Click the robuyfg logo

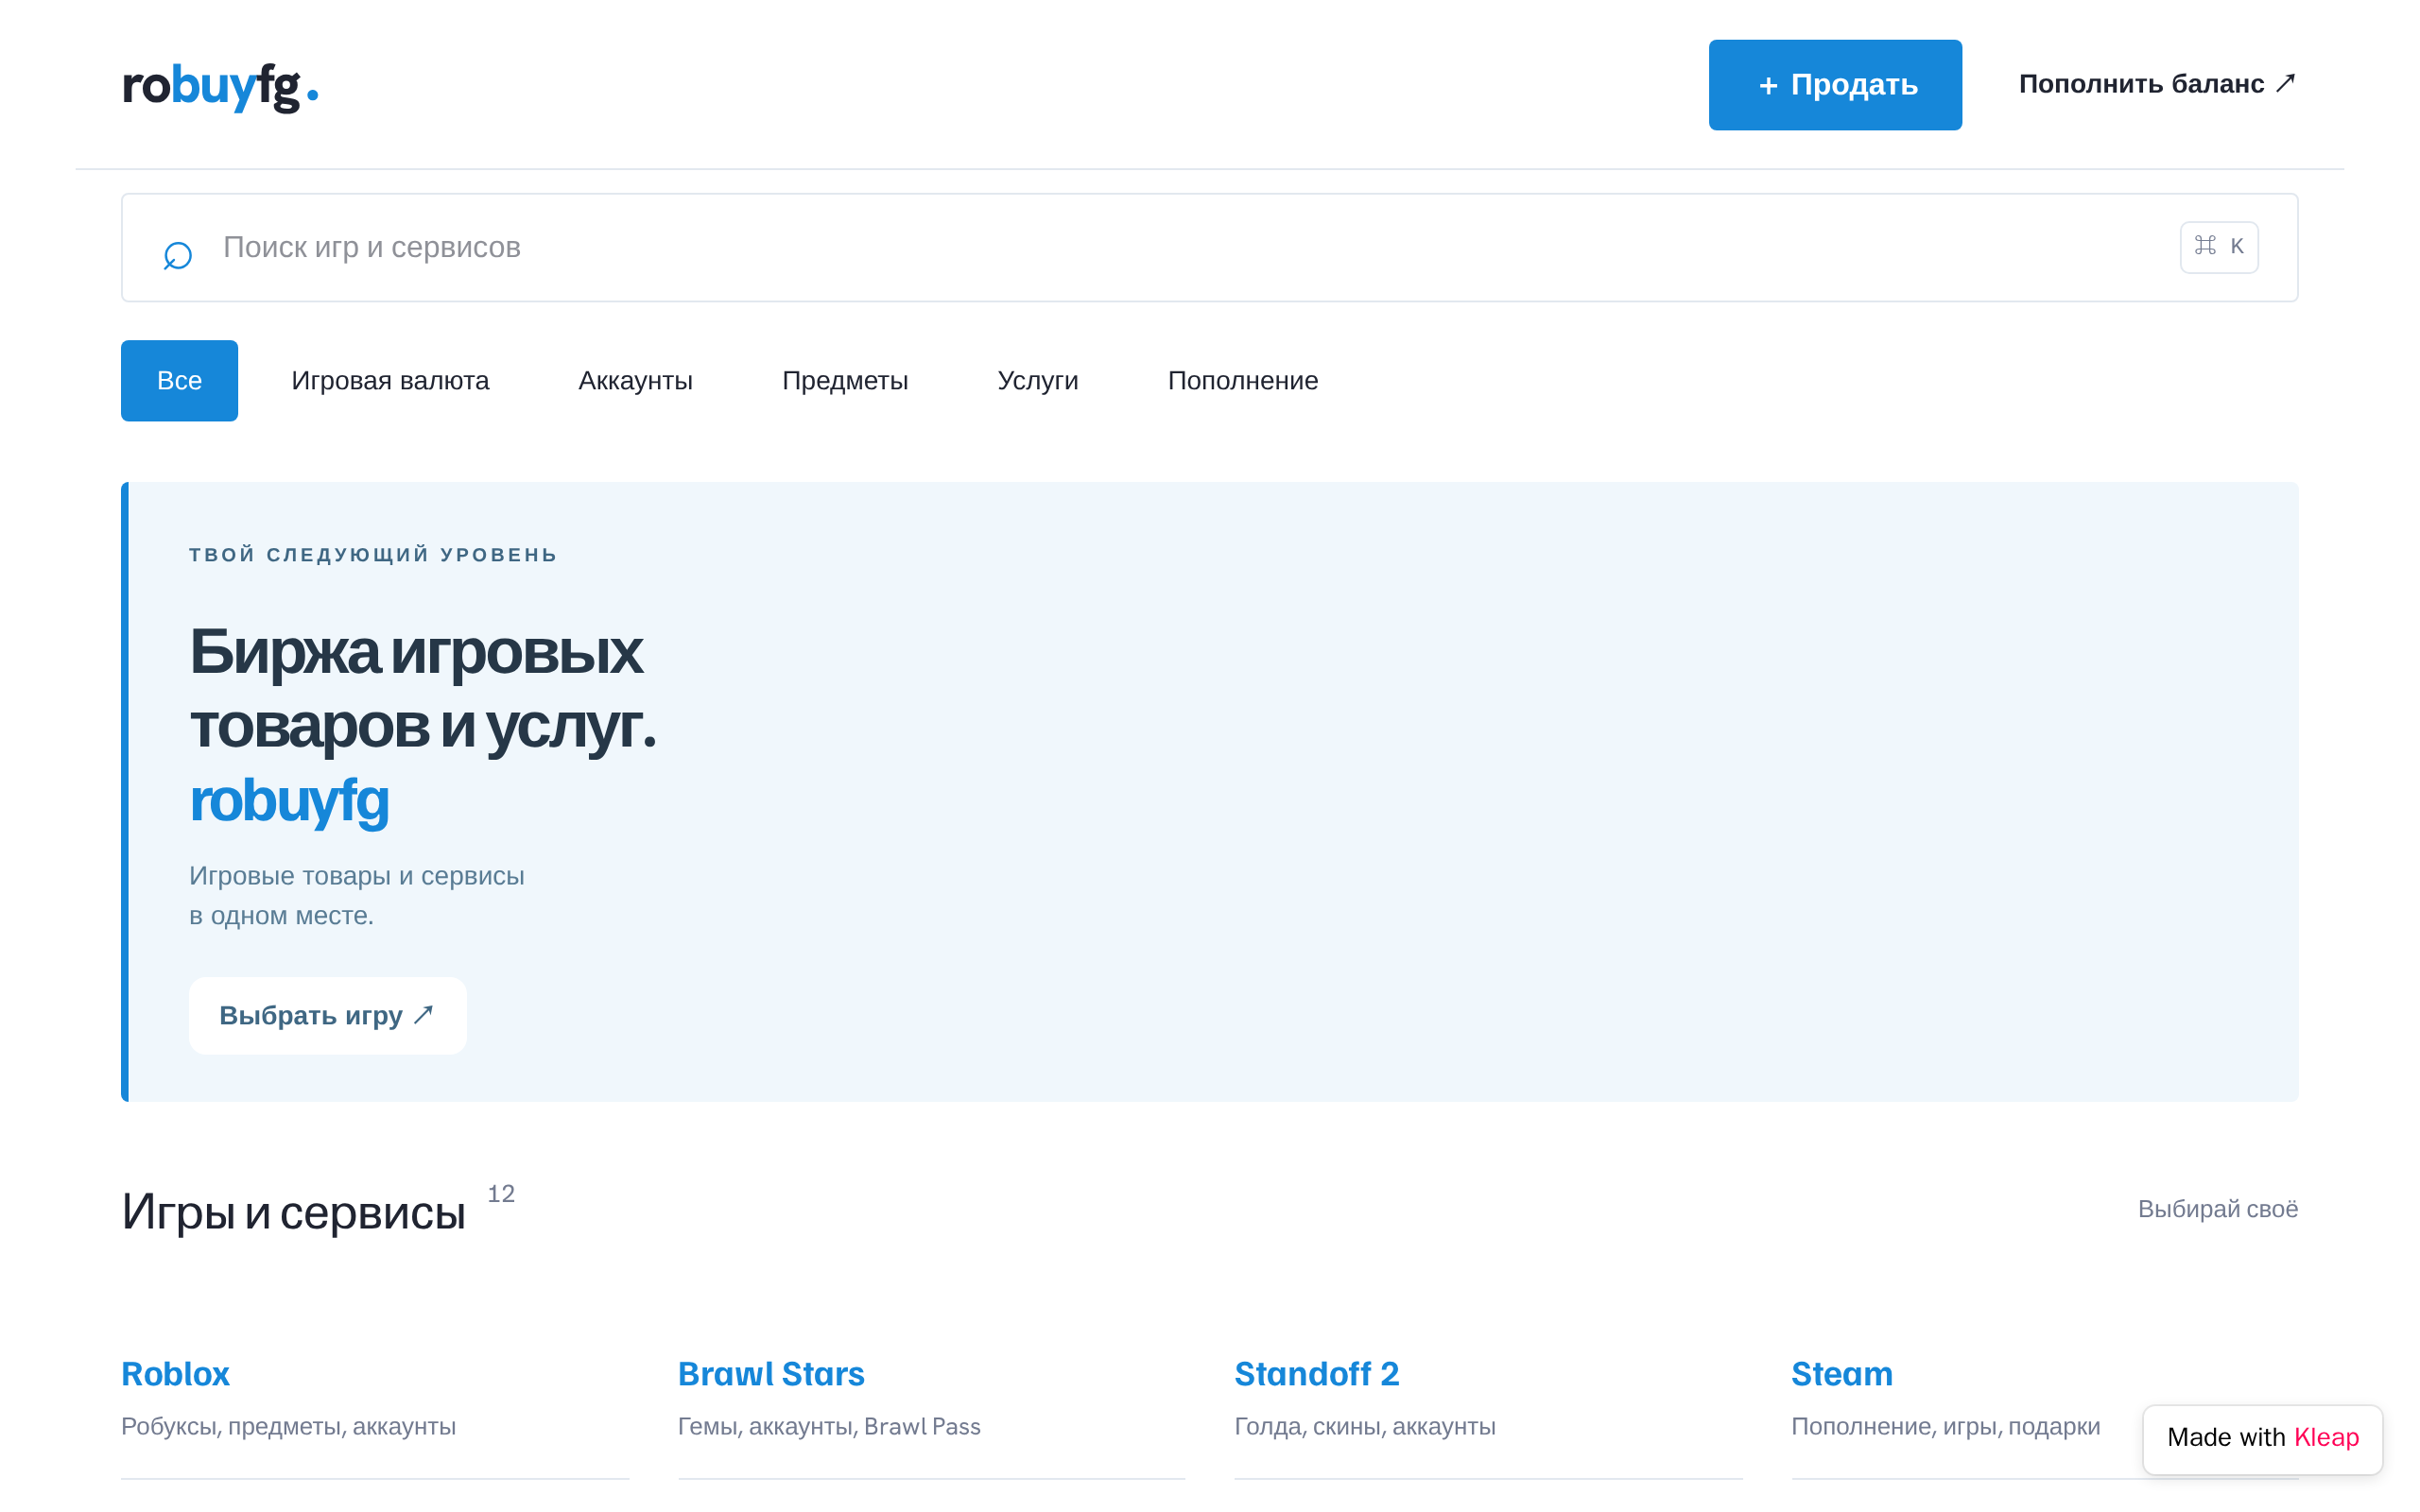click(x=220, y=86)
